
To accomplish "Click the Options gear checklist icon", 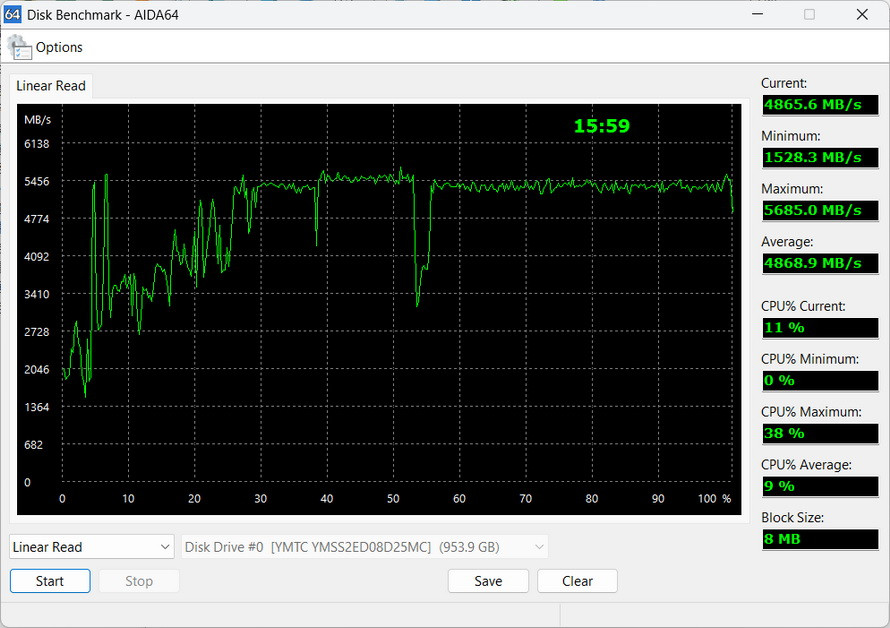I will pyautogui.click(x=19, y=47).
